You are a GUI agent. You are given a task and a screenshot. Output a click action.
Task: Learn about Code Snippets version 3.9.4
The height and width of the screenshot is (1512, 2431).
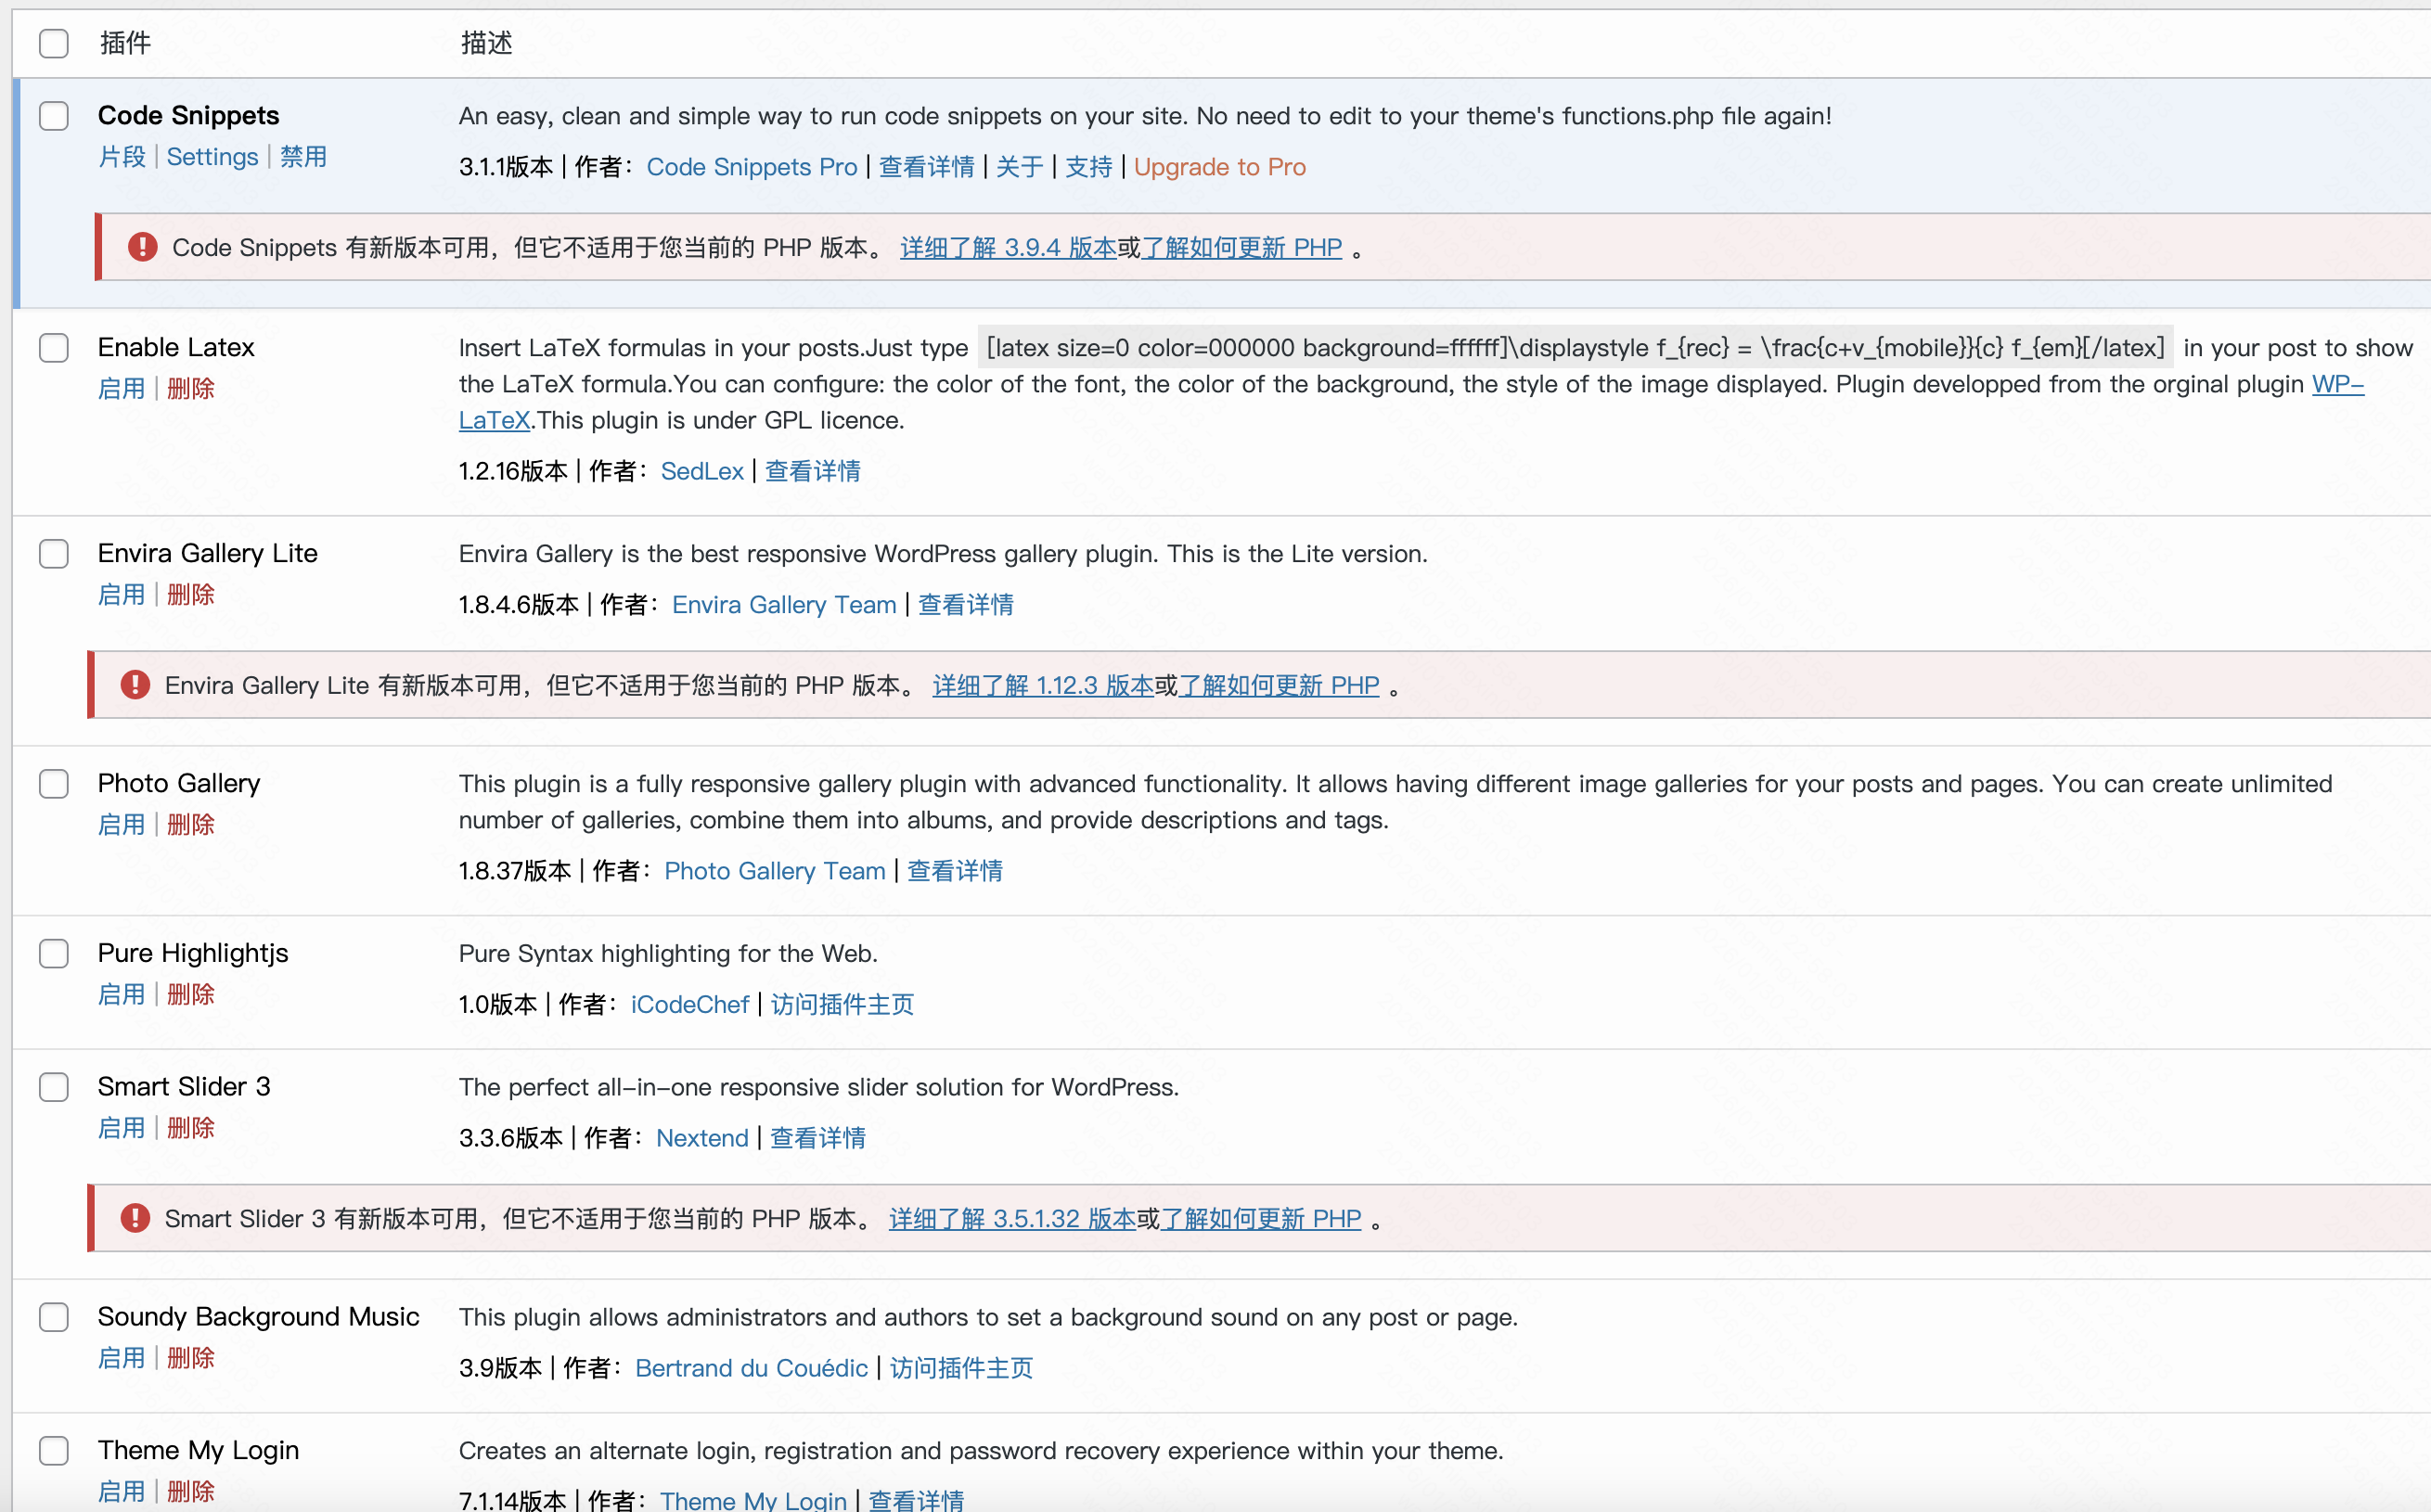coord(1007,248)
